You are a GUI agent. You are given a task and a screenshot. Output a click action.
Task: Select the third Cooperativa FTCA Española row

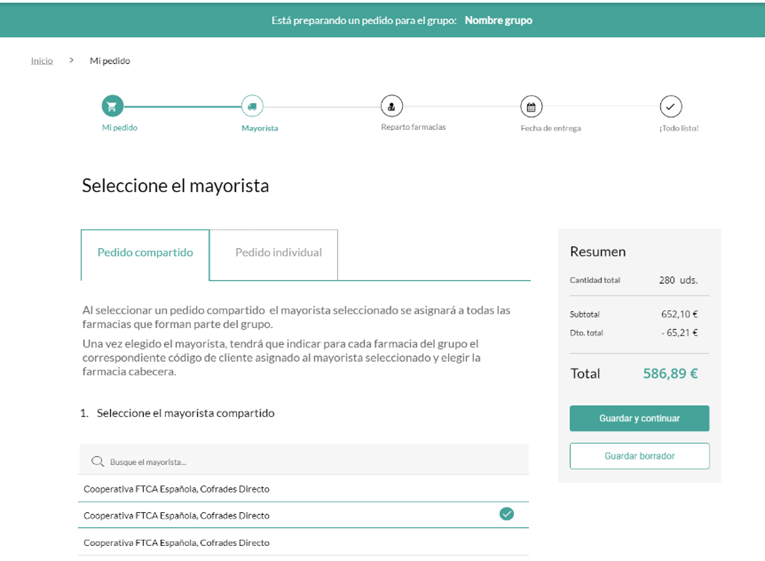tap(303, 542)
